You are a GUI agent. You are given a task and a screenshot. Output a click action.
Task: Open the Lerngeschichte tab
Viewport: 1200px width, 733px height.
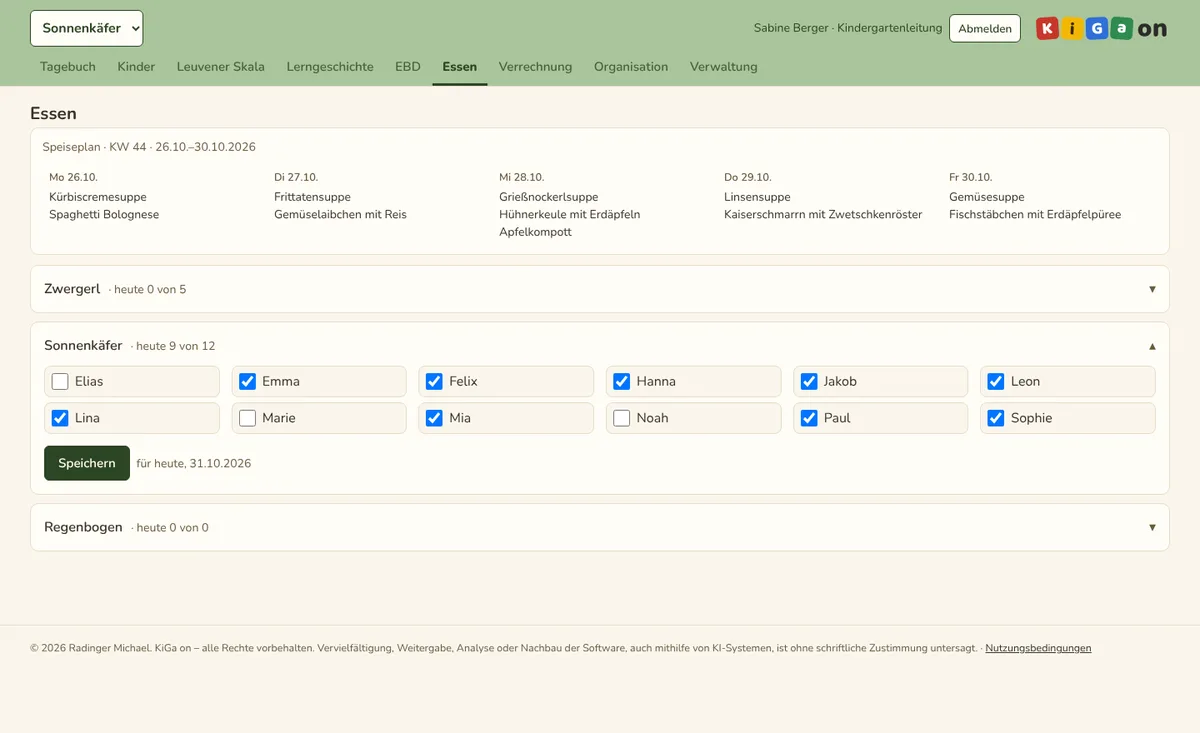330,67
